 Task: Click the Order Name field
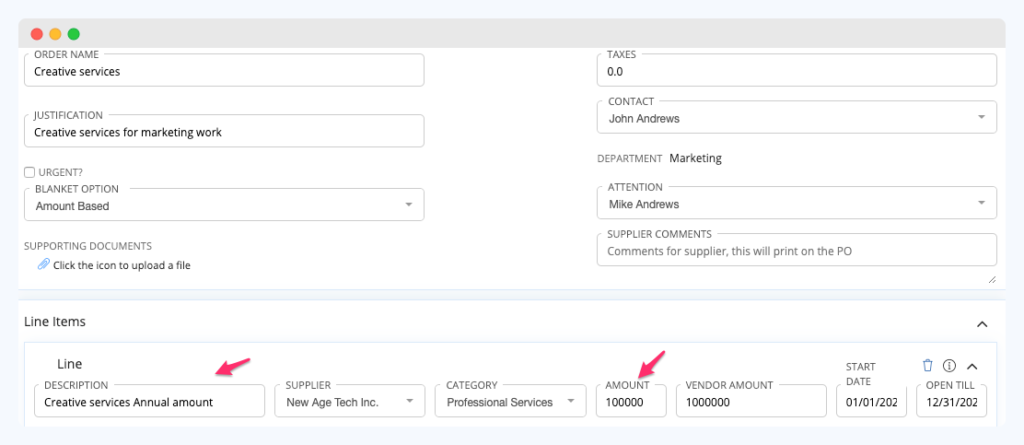[224, 71]
